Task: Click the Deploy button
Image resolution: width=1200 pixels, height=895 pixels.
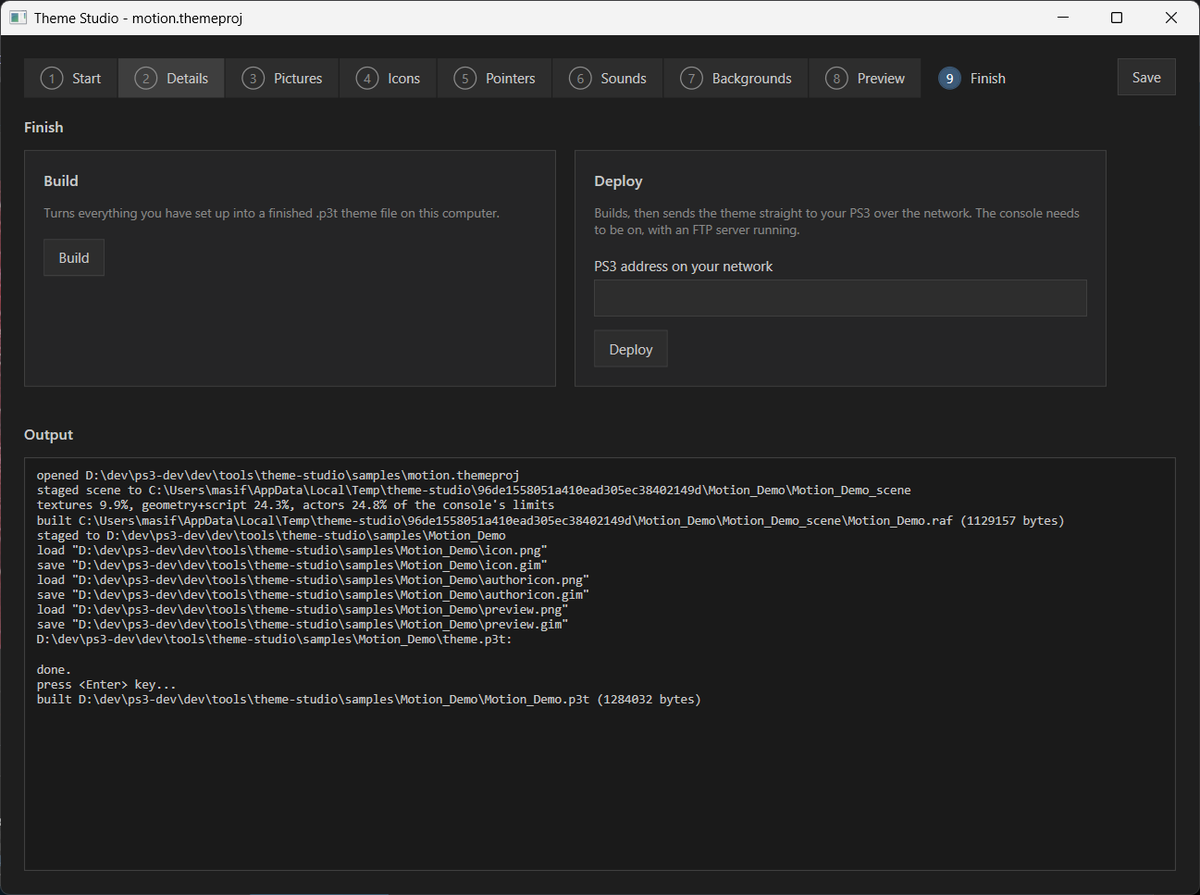Action: coord(631,349)
